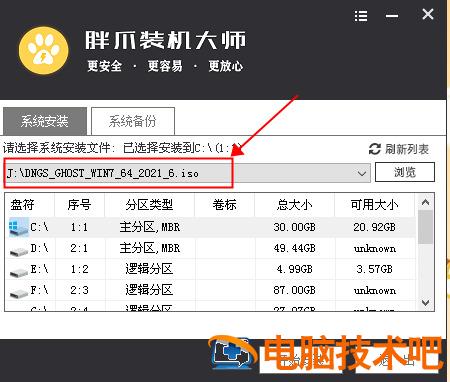Click the 刷新列表 link text
450x382 pixels.
(407, 149)
